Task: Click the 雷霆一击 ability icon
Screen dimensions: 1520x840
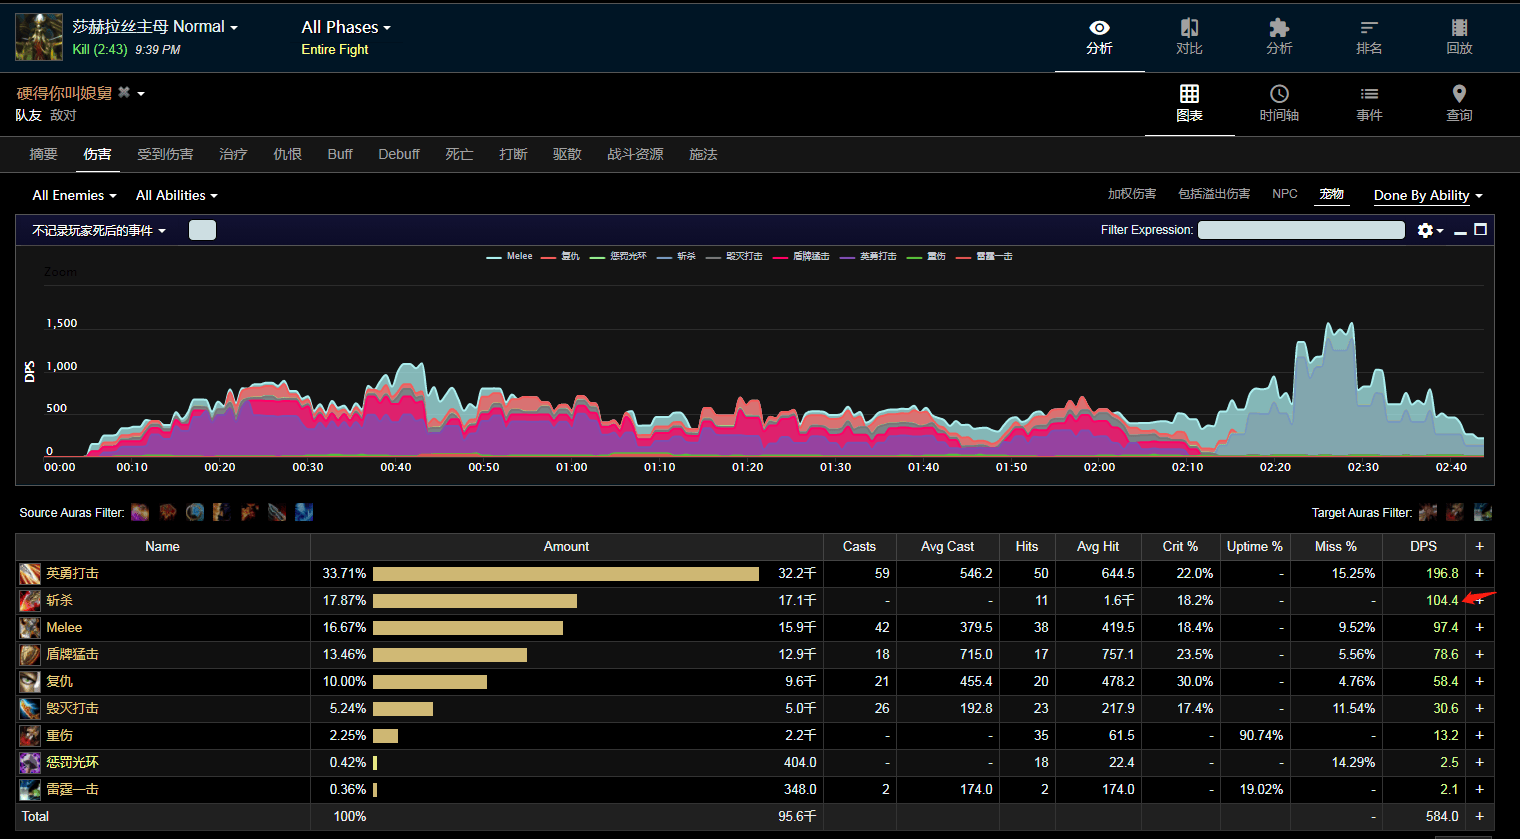Action: click(30, 790)
